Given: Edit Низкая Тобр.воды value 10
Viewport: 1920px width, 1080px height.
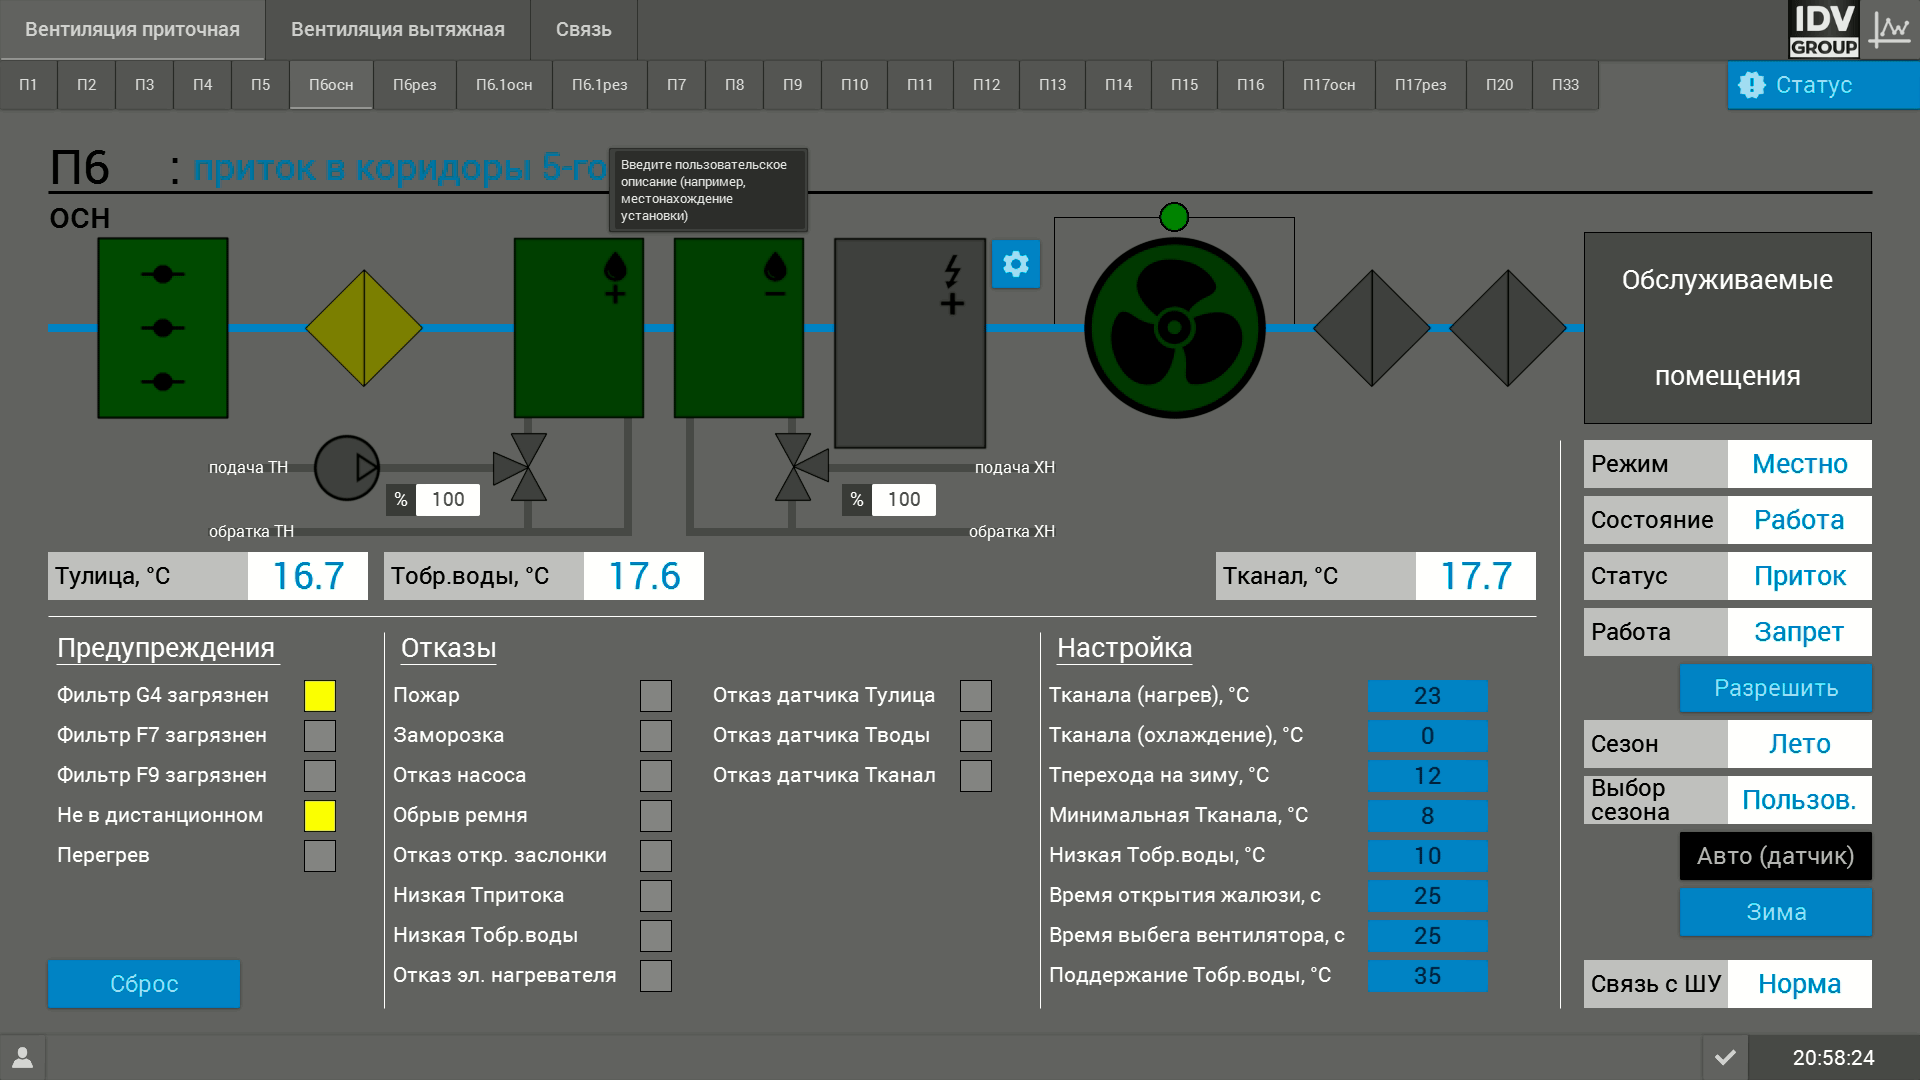Looking at the screenshot, I should [1428, 856].
